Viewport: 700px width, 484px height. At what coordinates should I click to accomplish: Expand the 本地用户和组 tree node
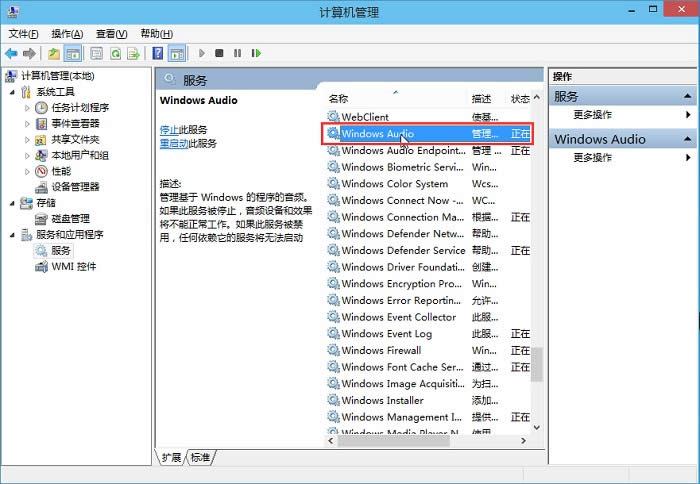pyautogui.click(x=28, y=156)
